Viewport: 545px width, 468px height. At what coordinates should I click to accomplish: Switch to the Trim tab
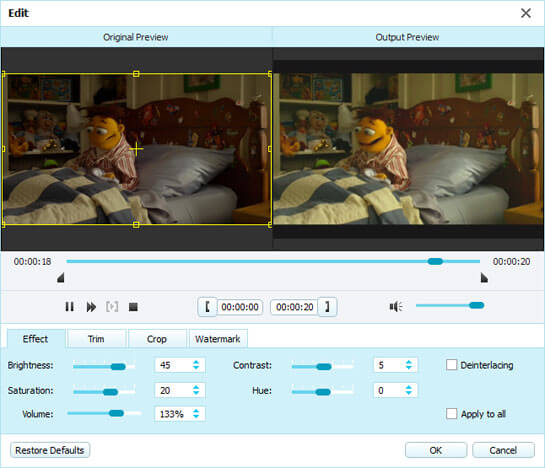[x=96, y=339]
